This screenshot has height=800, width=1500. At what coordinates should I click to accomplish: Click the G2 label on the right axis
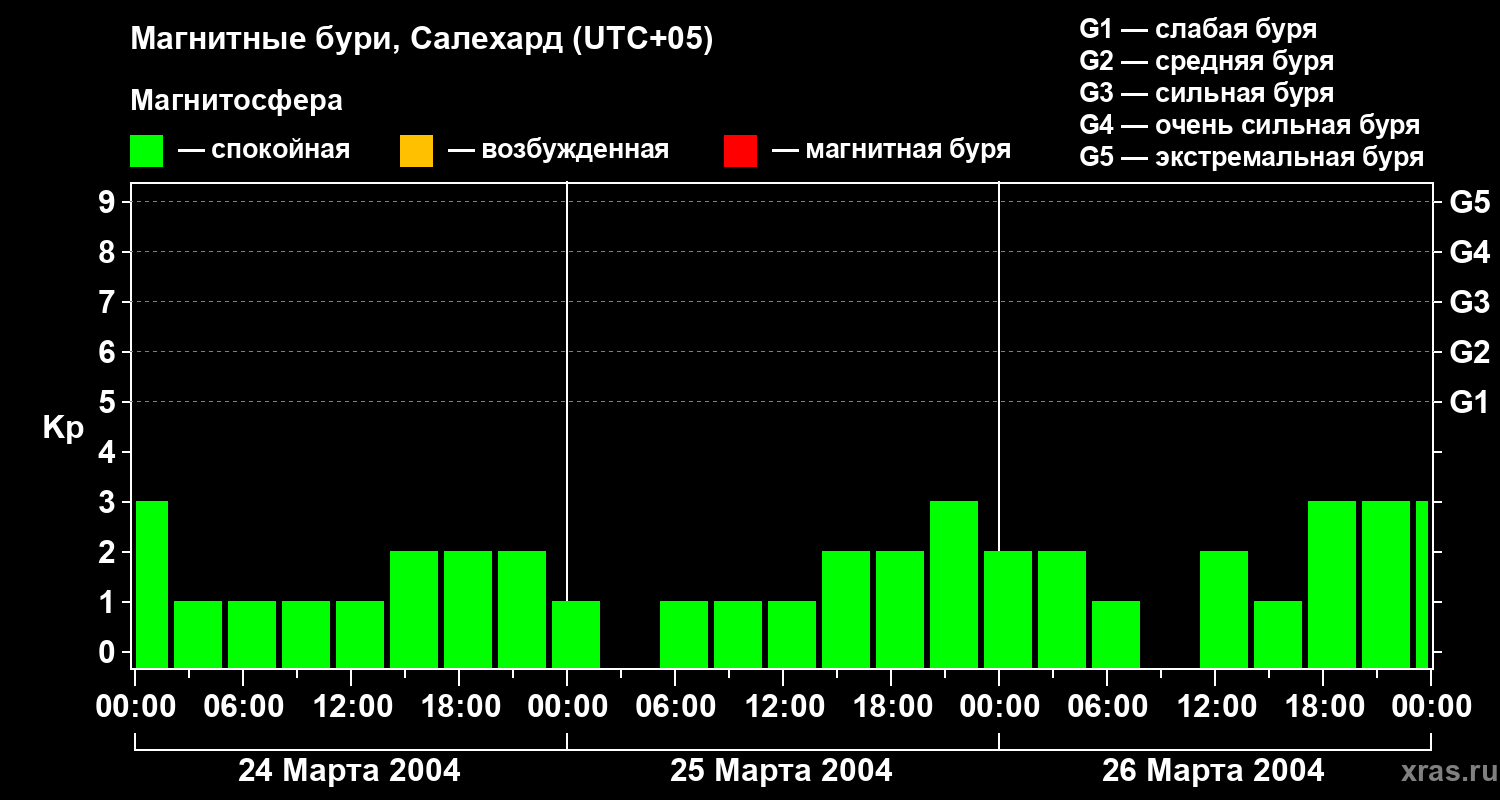[1469, 352]
